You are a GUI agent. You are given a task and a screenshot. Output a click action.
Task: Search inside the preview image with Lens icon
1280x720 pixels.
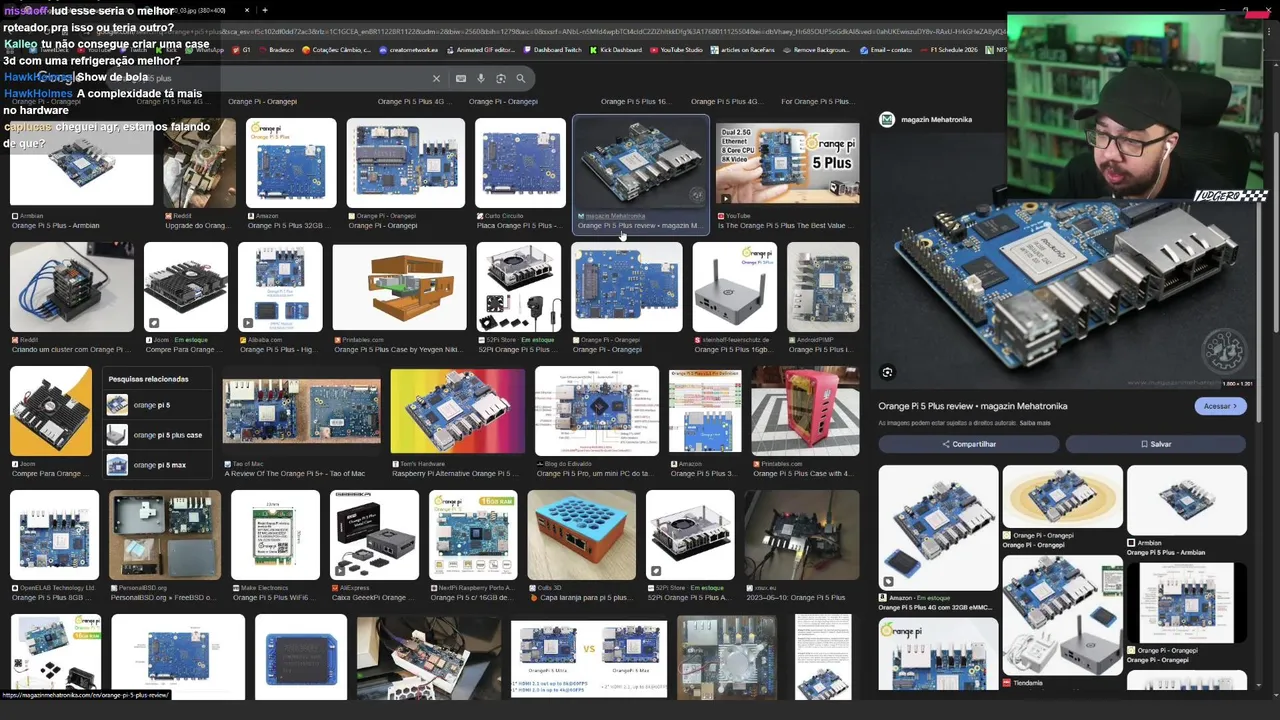coord(887,372)
